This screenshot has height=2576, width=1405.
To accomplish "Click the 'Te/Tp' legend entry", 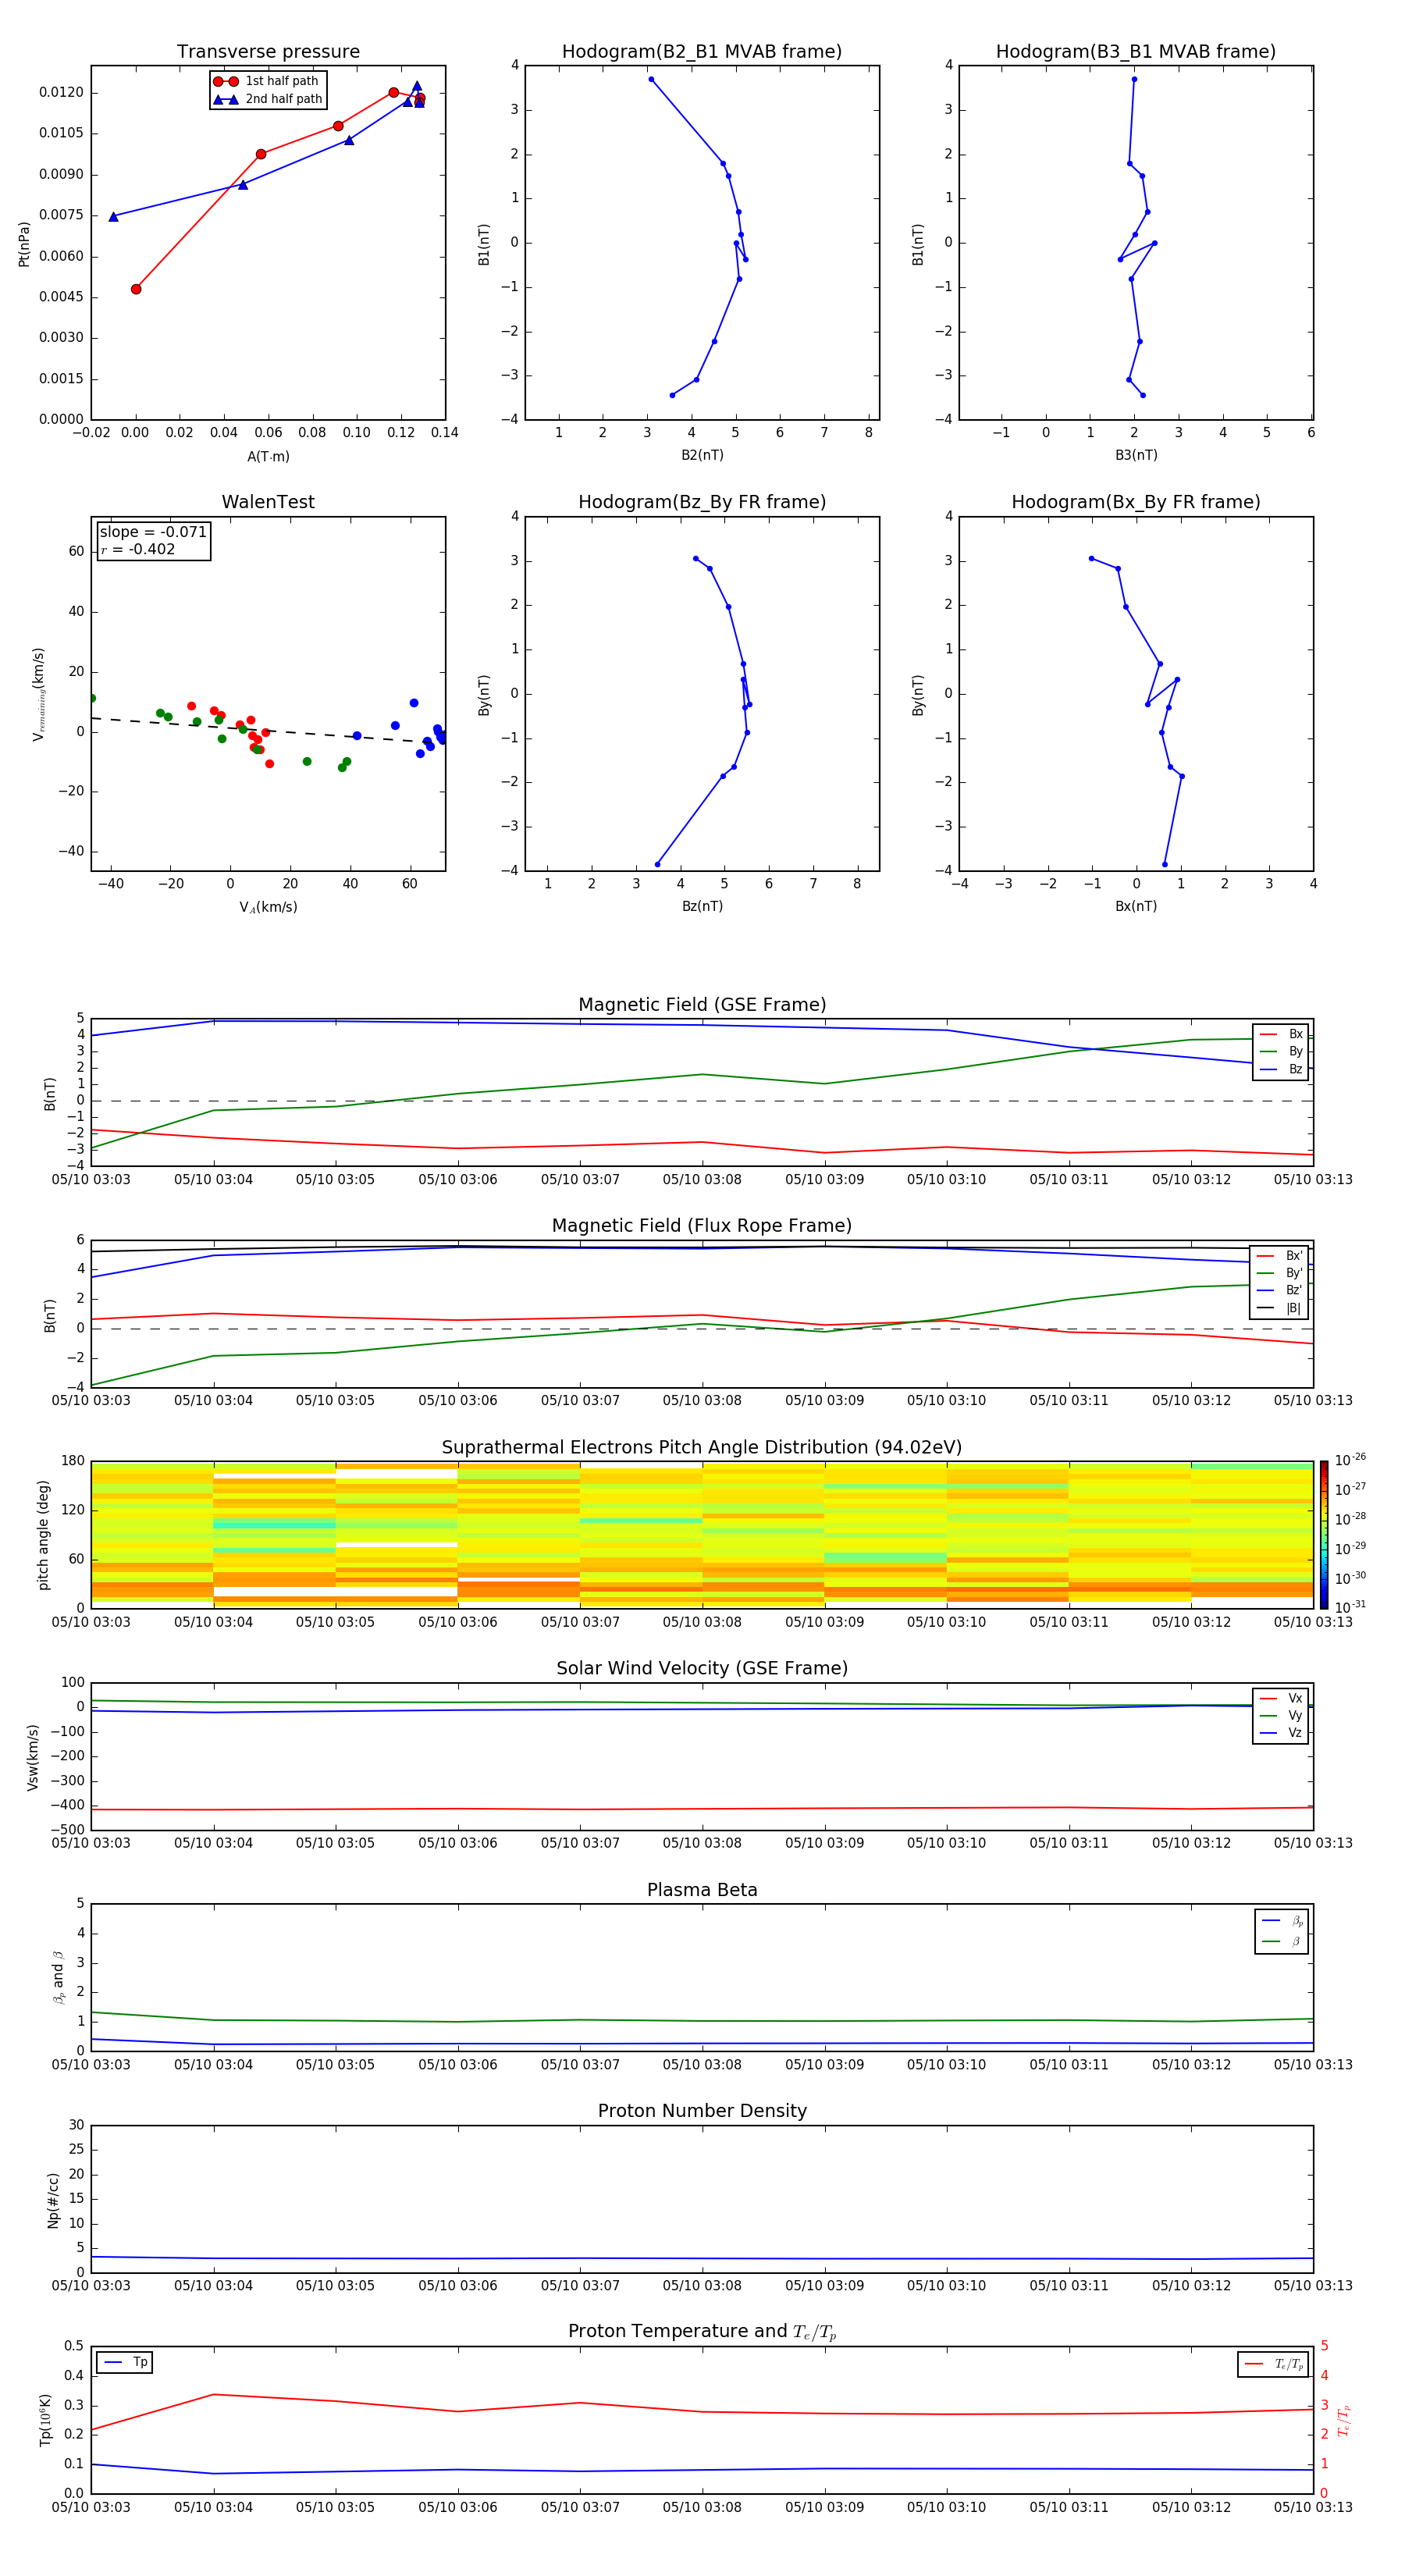I will coord(1289,2364).
